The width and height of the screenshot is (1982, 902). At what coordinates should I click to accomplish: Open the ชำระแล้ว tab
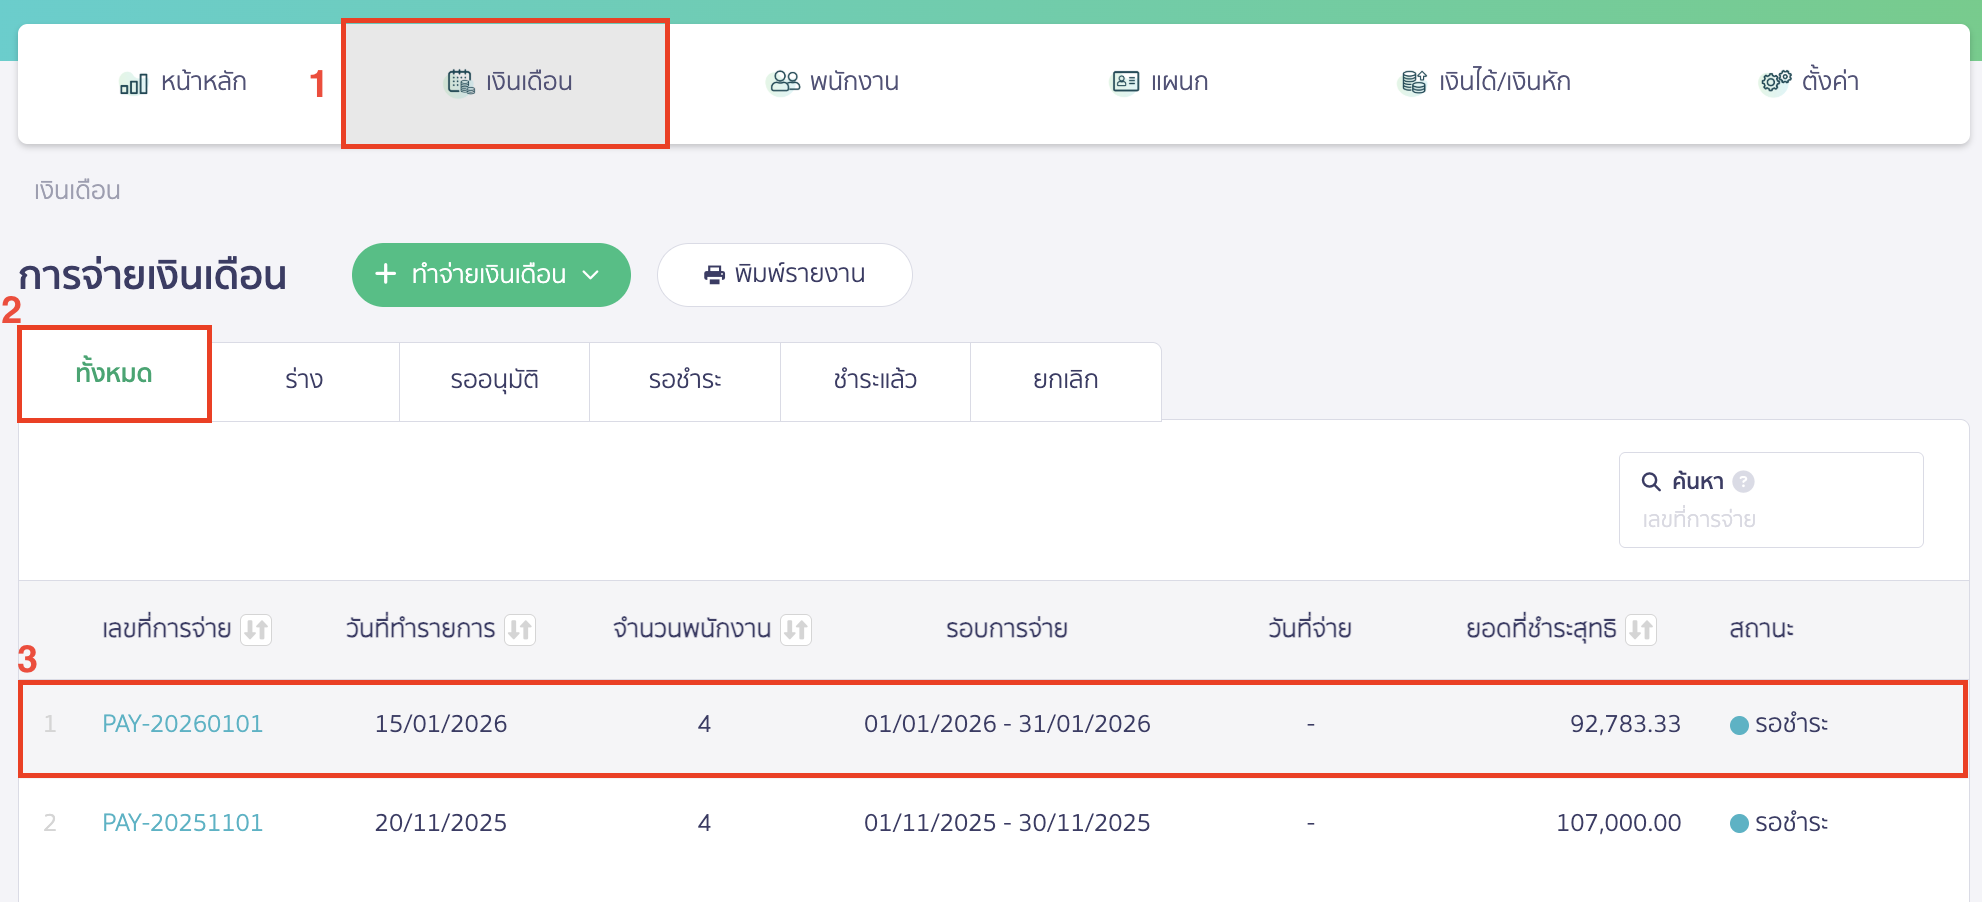click(875, 381)
